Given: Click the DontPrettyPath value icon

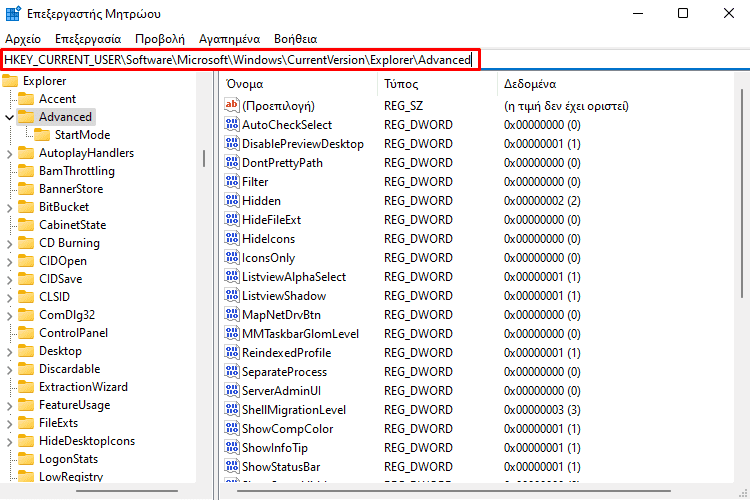Looking at the screenshot, I should pos(232,163).
